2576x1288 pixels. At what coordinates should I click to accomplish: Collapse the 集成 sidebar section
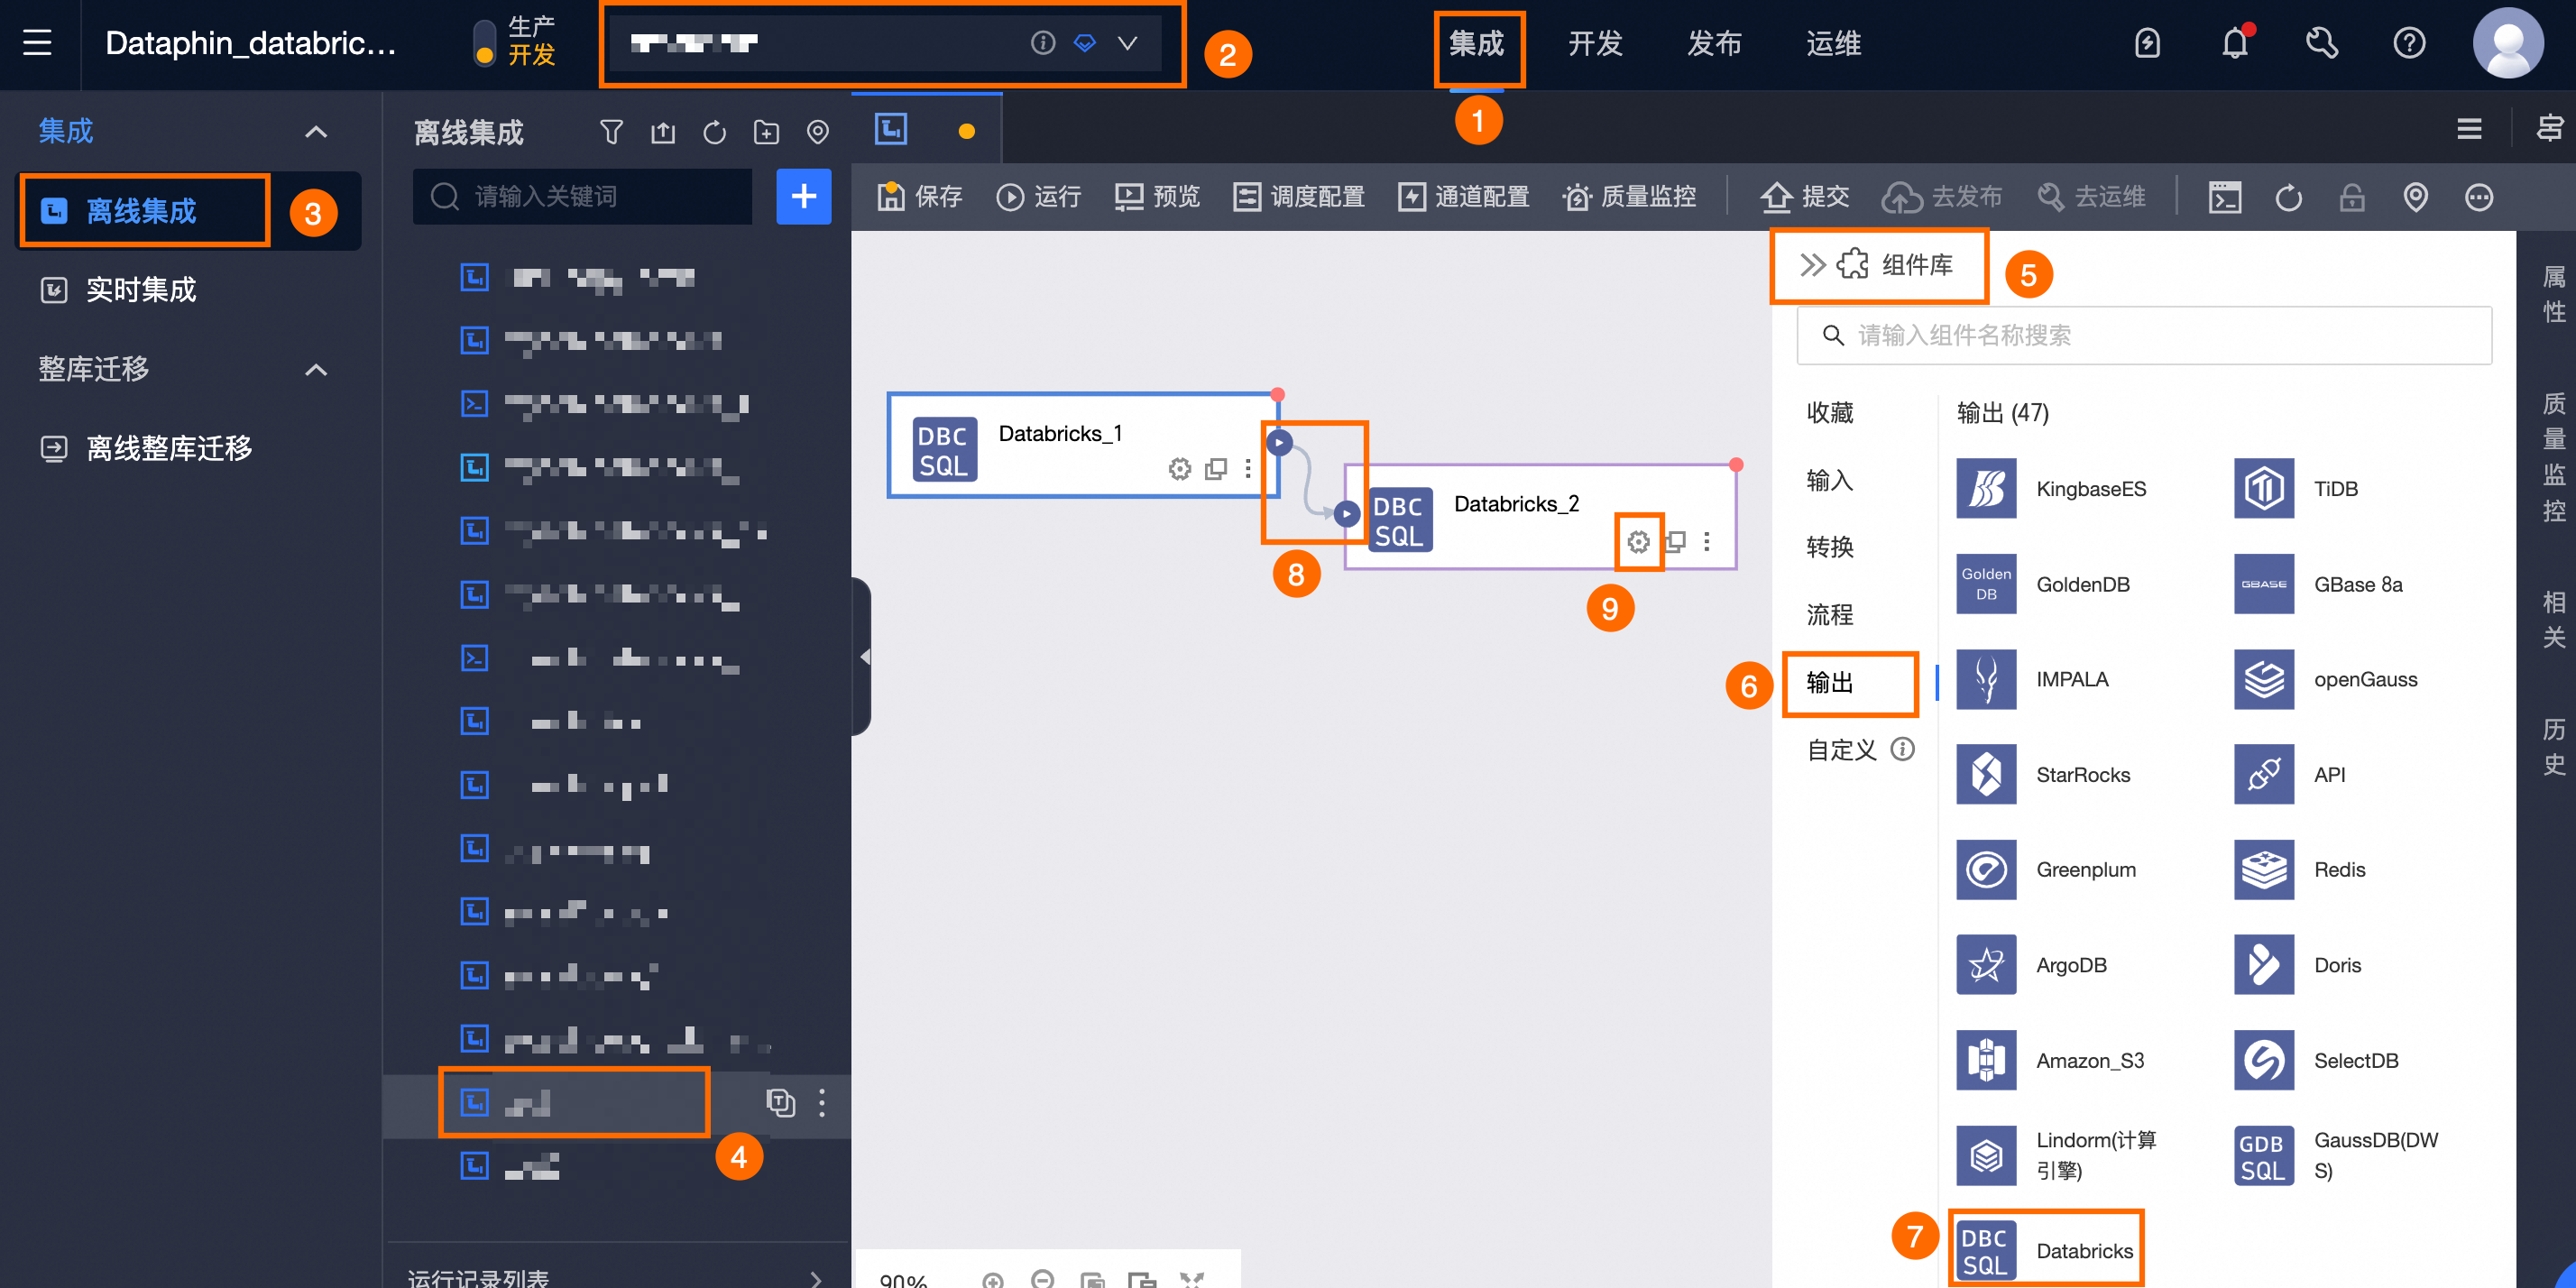tap(316, 131)
